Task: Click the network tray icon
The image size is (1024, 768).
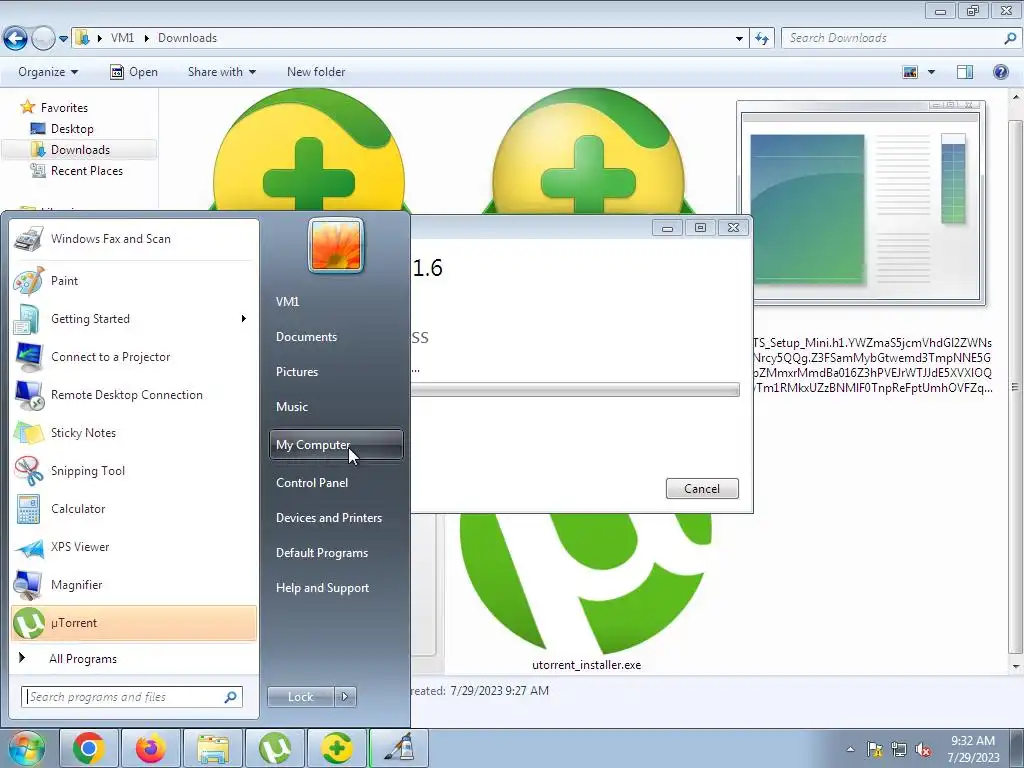Action: click(x=899, y=749)
